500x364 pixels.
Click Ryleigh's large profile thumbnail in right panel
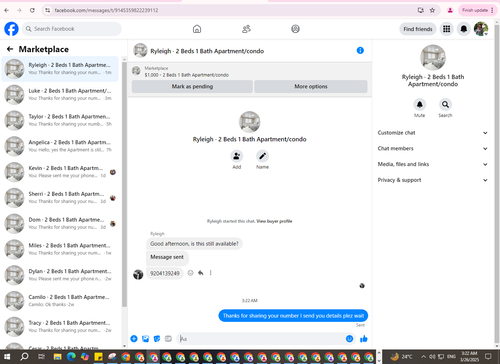coord(433,58)
